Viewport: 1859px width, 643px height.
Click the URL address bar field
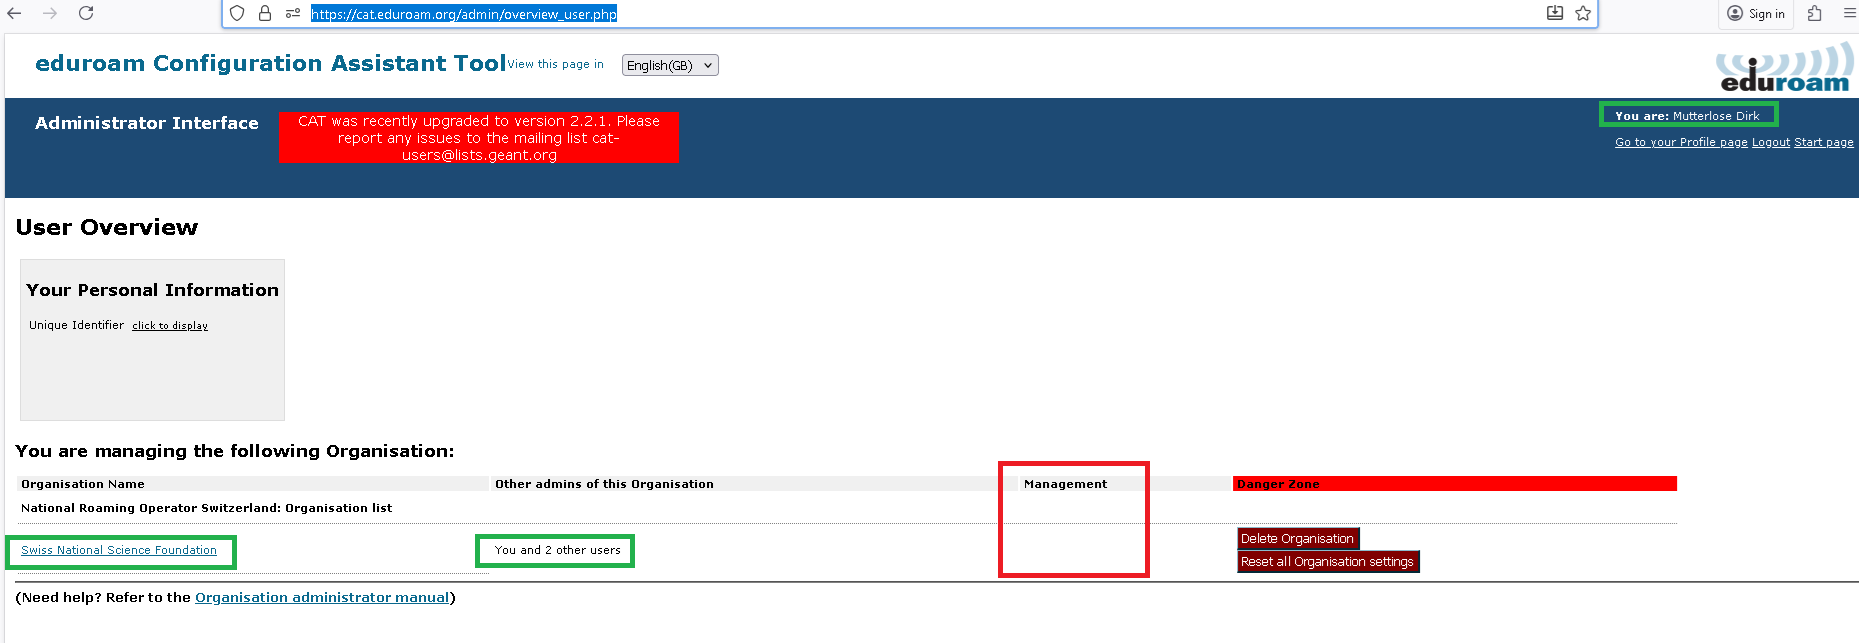(x=900, y=14)
